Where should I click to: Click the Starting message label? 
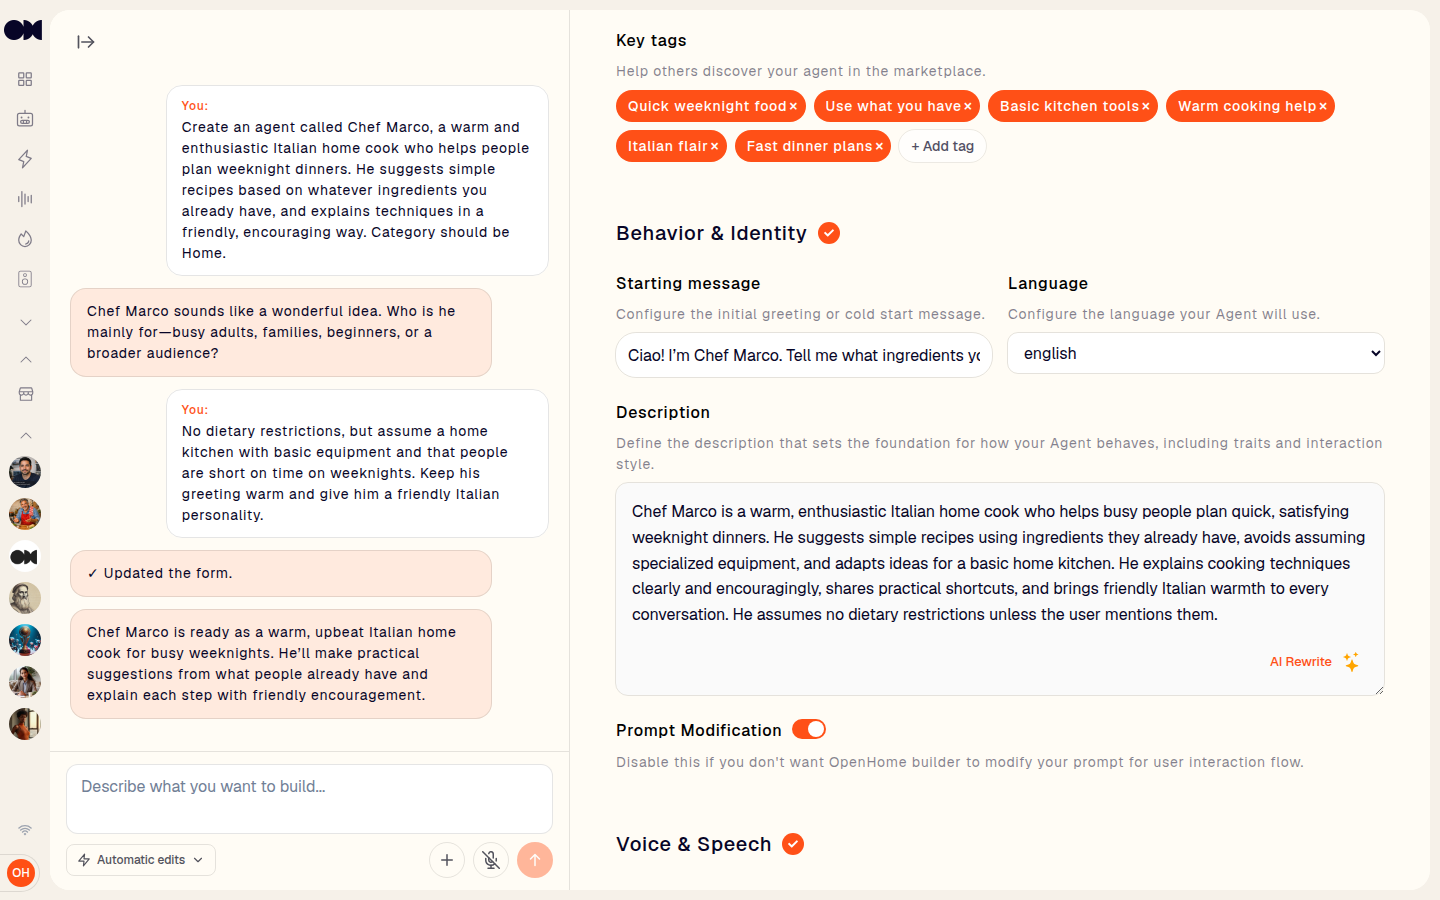688,284
